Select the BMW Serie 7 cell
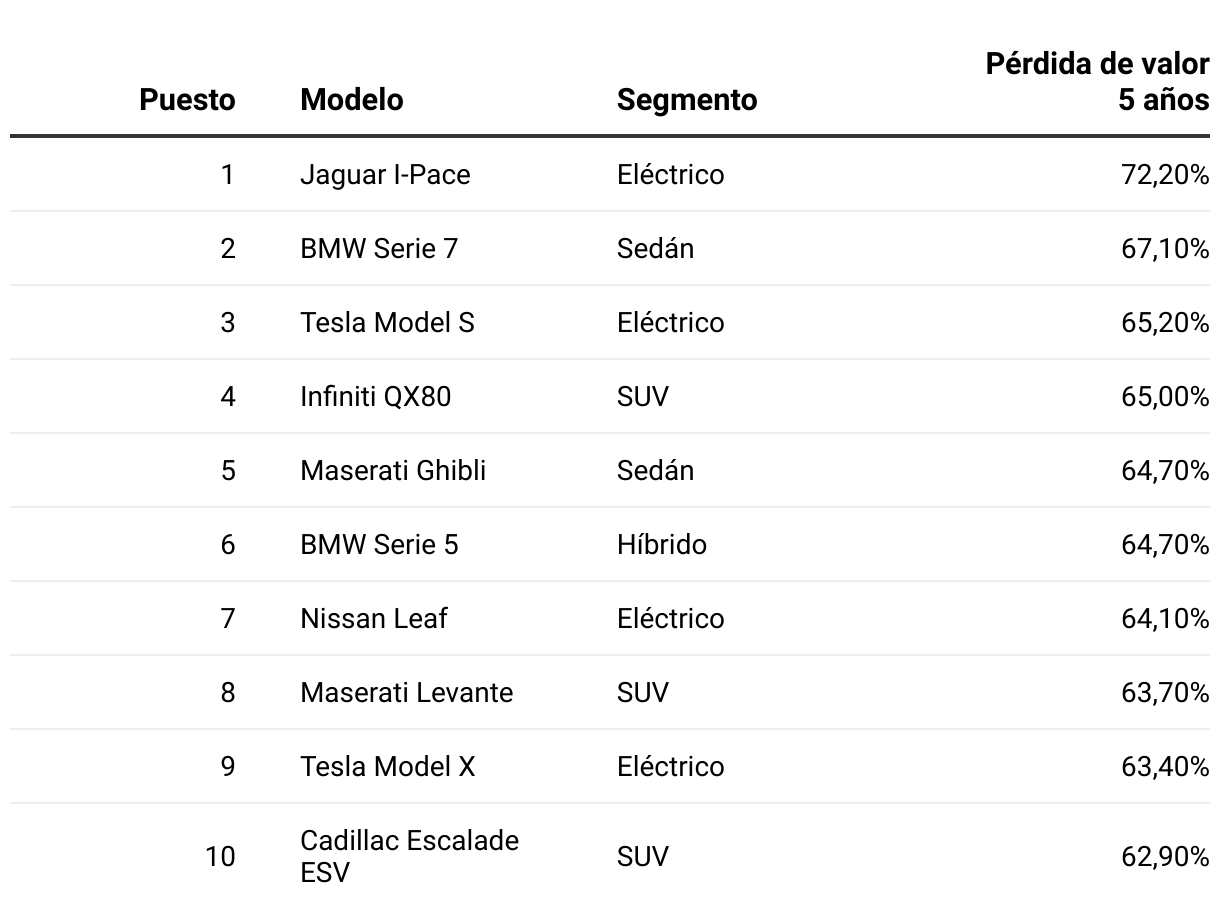 pos(379,249)
